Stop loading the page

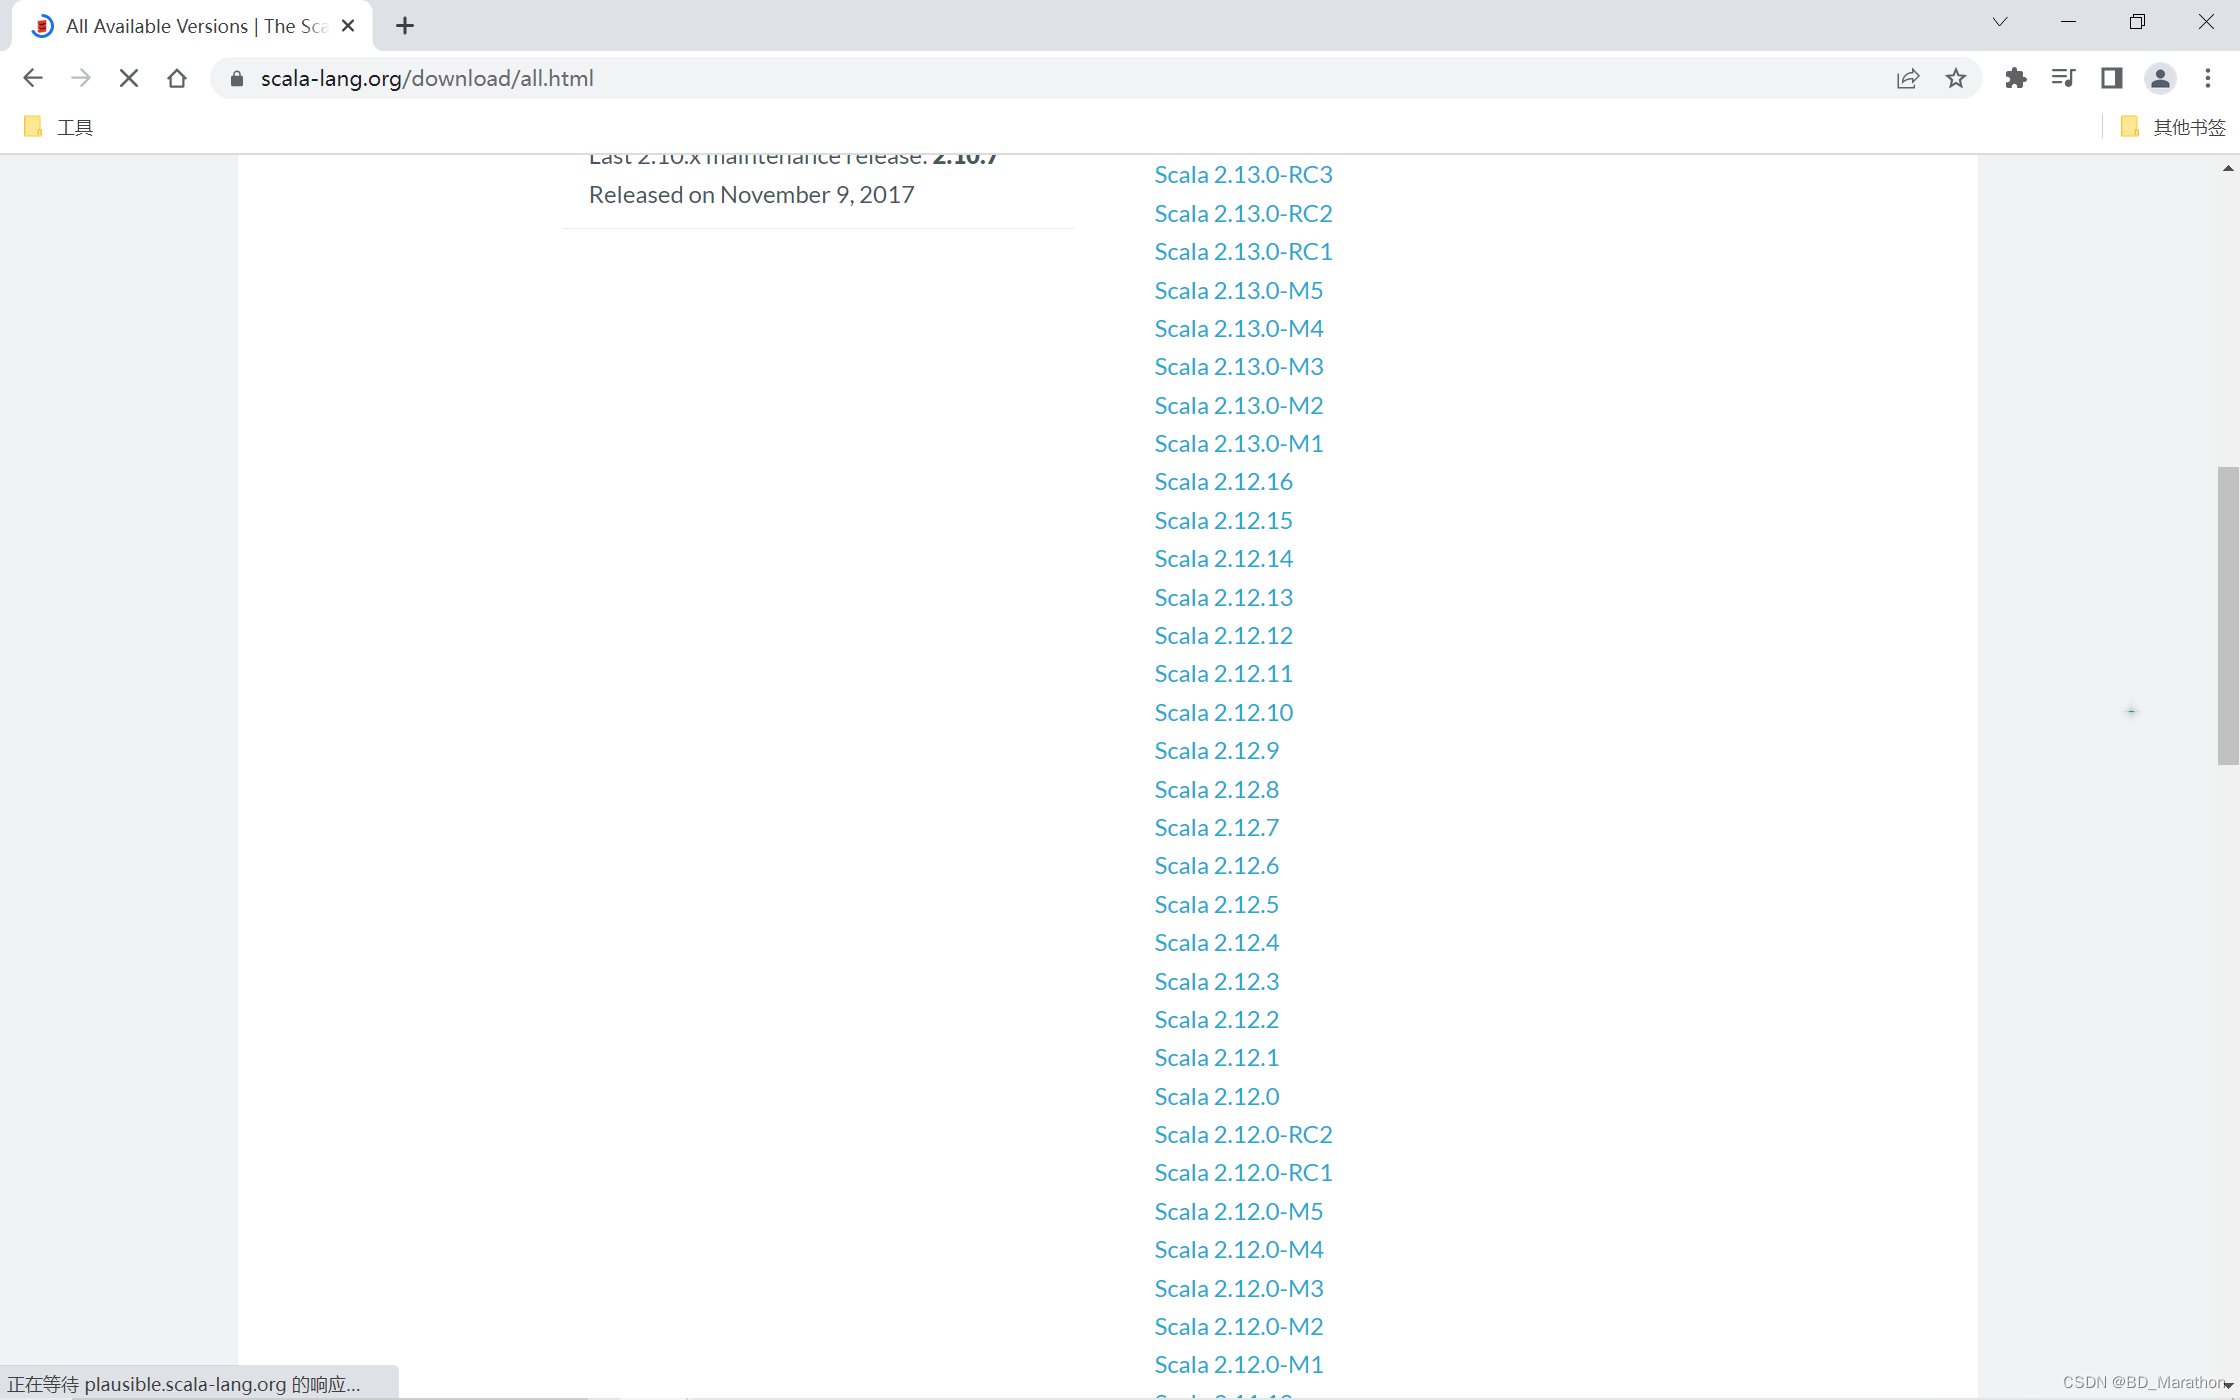(x=129, y=78)
